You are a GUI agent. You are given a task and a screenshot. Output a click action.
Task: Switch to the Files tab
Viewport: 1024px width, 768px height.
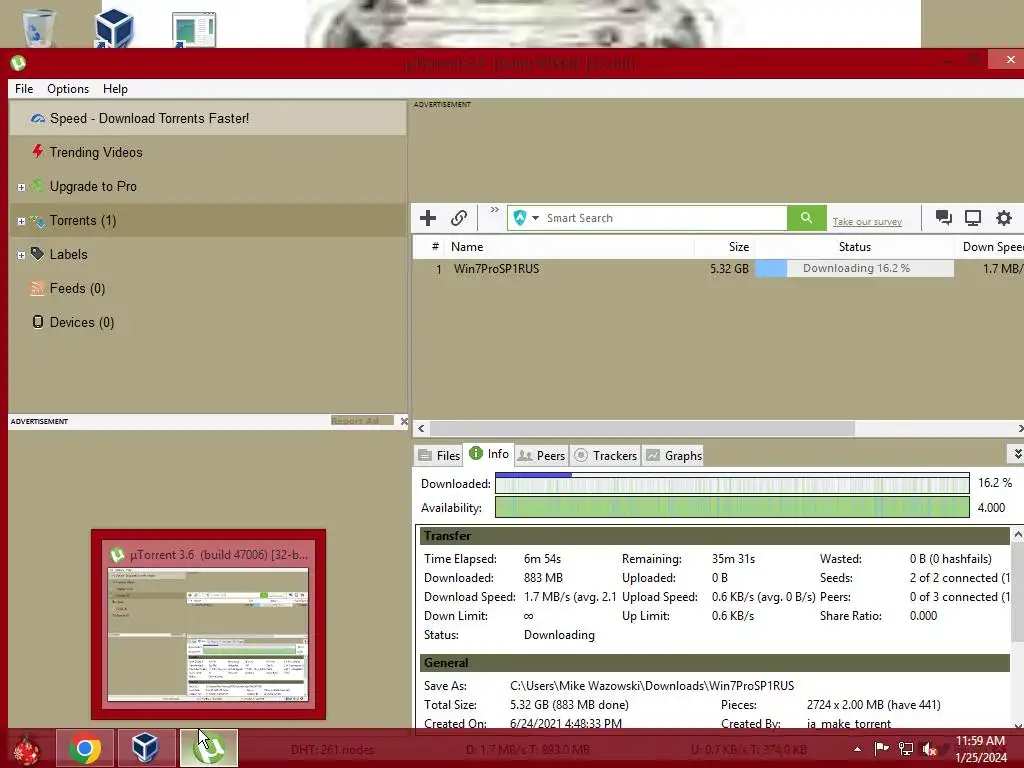click(x=439, y=455)
